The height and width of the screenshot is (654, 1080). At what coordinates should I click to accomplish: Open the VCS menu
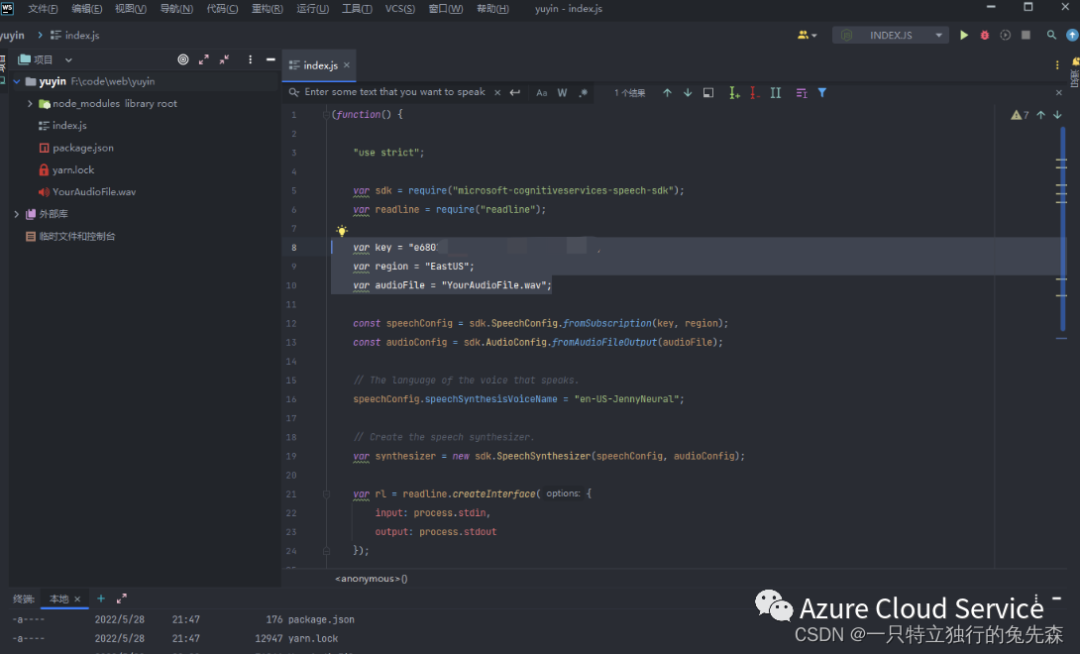(399, 8)
